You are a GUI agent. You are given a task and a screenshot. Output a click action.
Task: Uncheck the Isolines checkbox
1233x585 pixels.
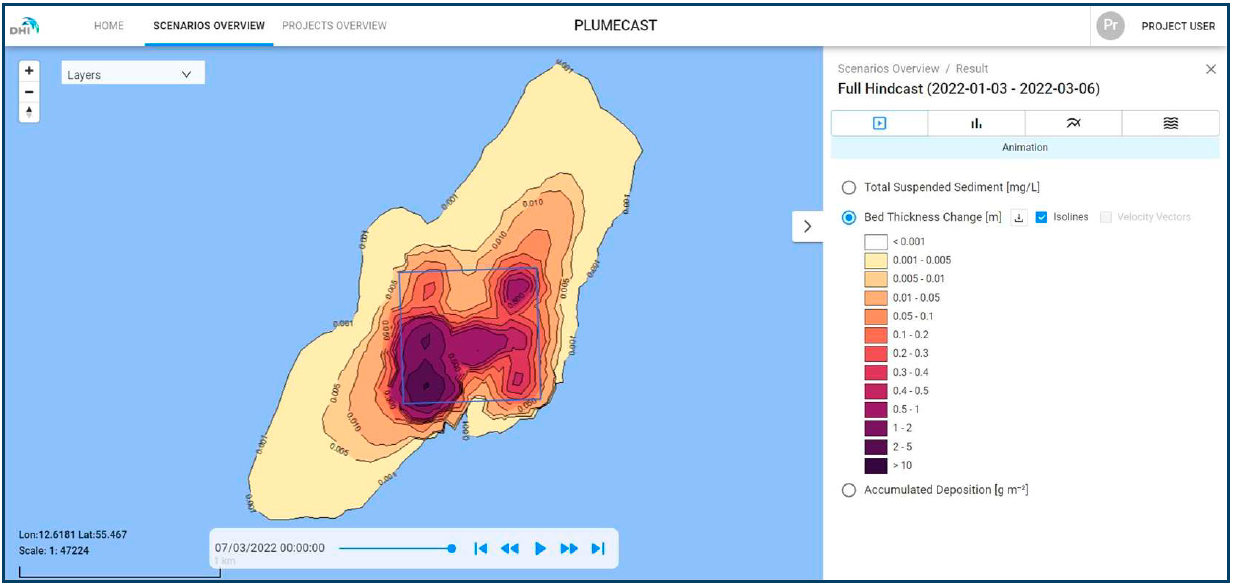[1041, 217]
